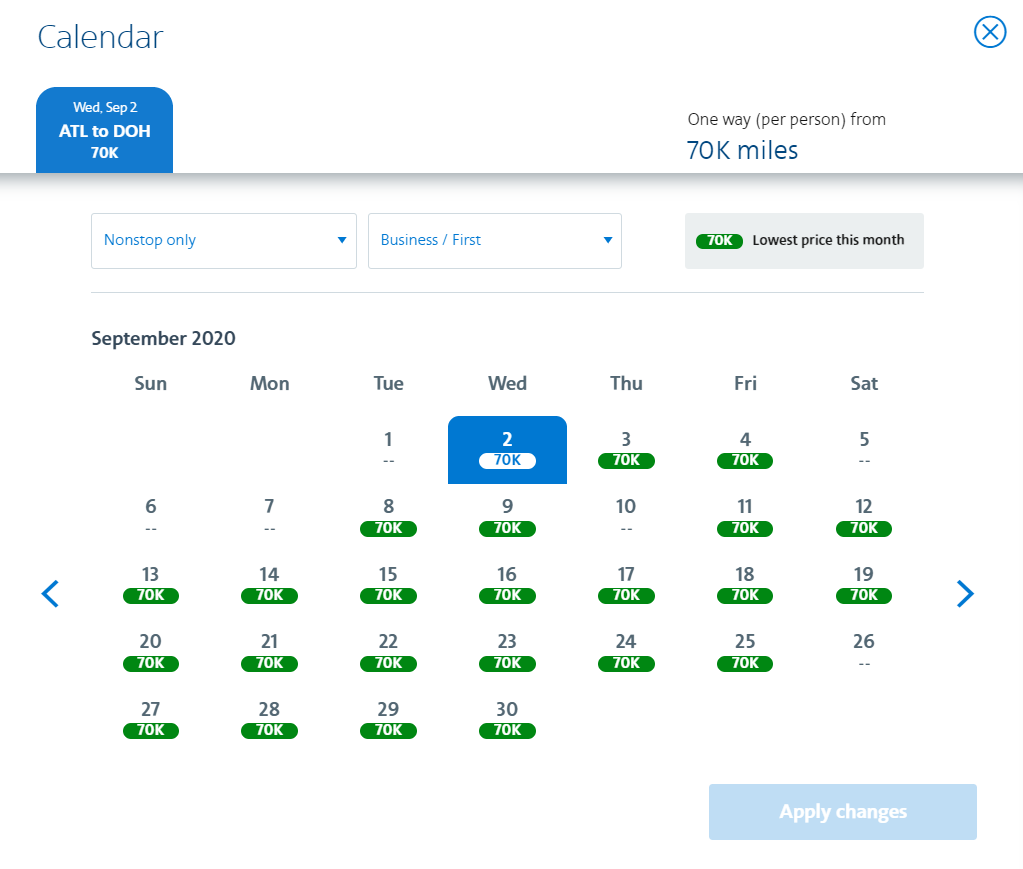Close the Calendar dialog
Image resolution: width=1023 pixels, height=869 pixels.
989,33
